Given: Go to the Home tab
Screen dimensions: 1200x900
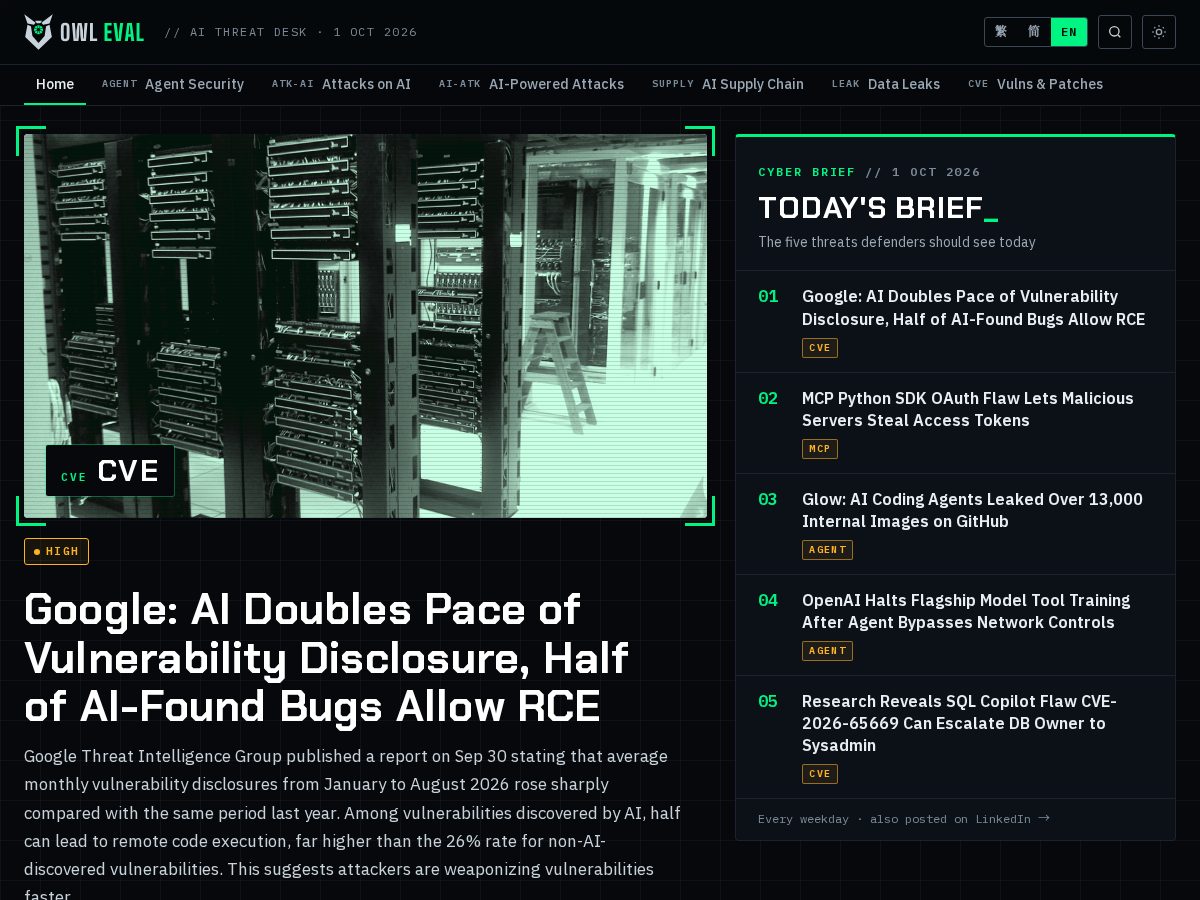Looking at the screenshot, I should [55, 84].
